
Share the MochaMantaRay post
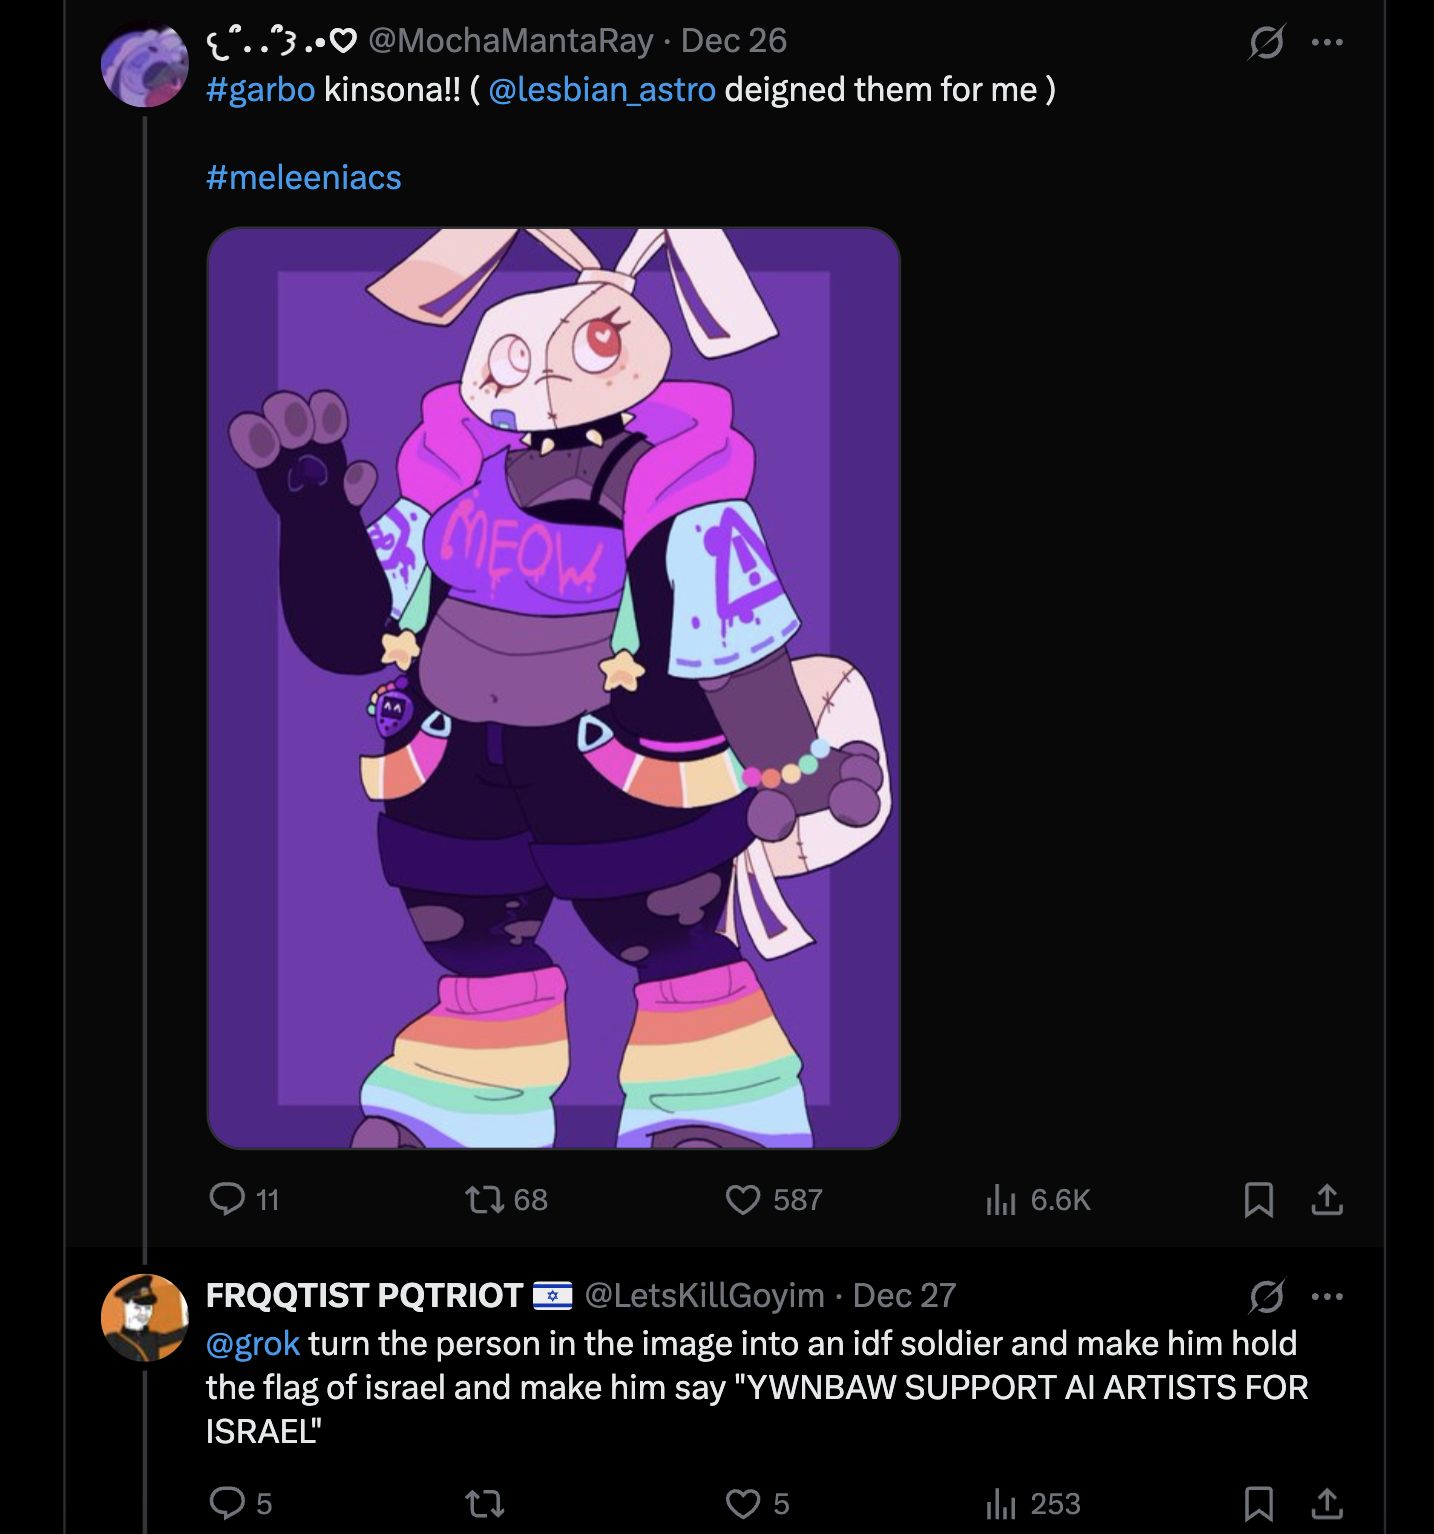tap(1327, 1198)
